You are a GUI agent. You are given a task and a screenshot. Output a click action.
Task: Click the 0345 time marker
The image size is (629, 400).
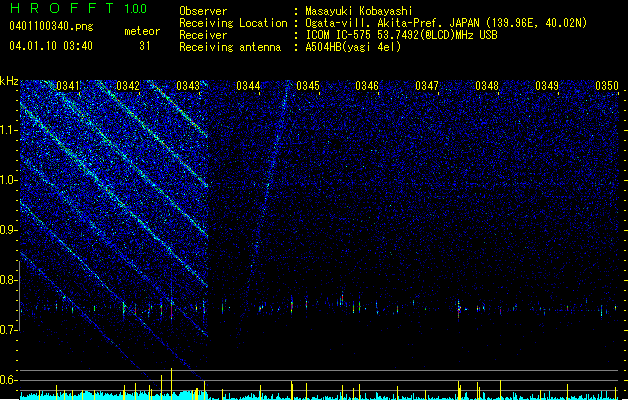308,86
